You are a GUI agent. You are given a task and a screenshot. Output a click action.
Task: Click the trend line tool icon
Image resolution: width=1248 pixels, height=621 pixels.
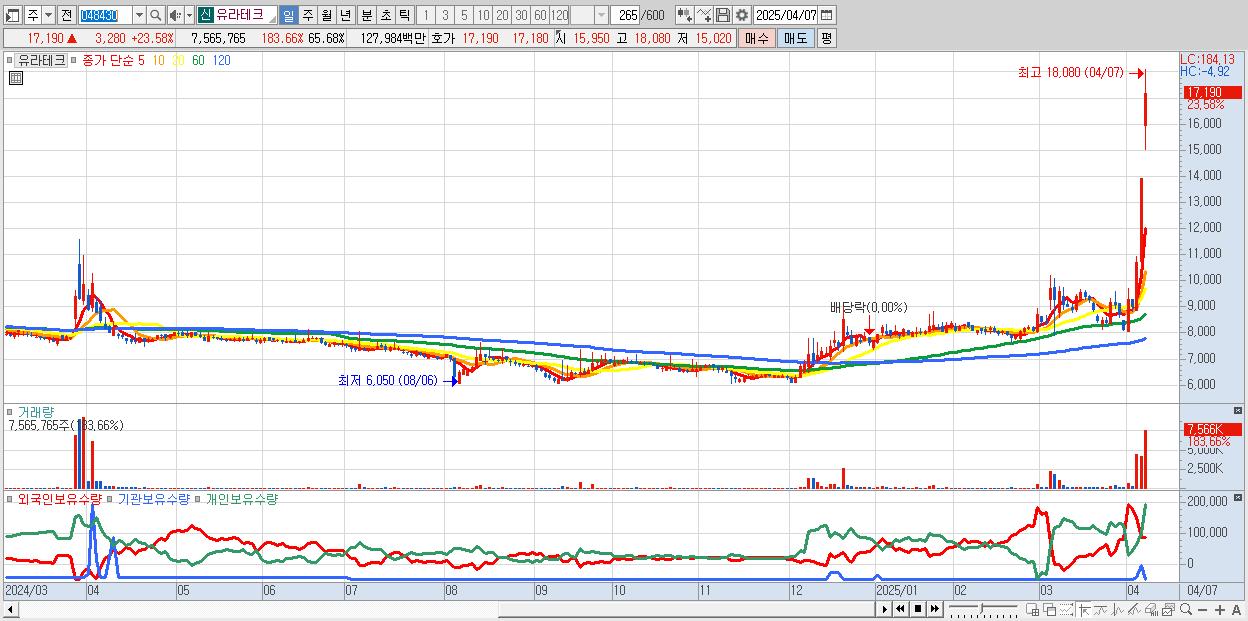[1101, 609]
